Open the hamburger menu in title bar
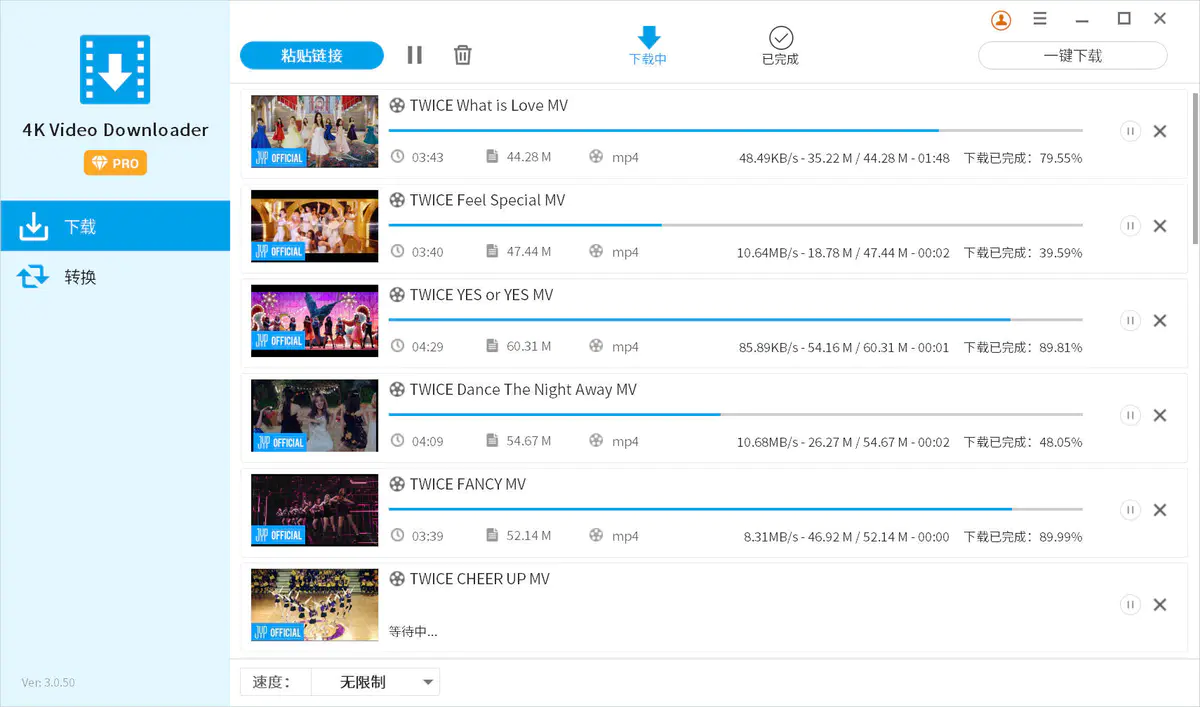 [x=1040, y=19]
